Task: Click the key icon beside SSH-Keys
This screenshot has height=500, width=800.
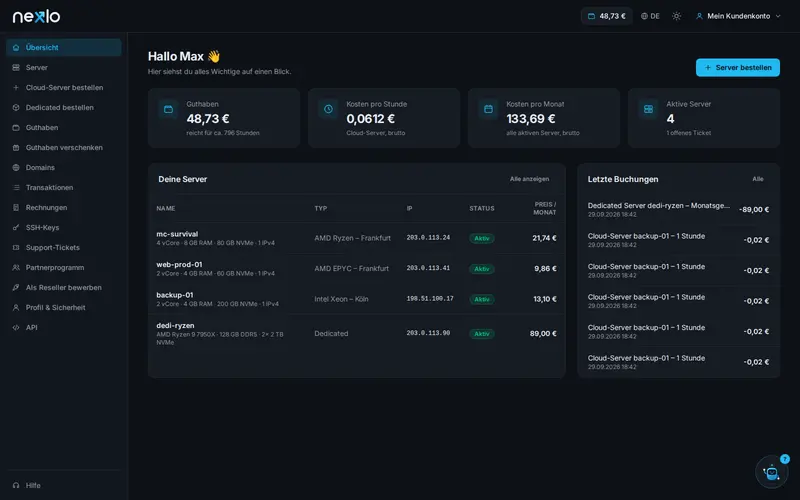Action: click(x=16, y=228)
